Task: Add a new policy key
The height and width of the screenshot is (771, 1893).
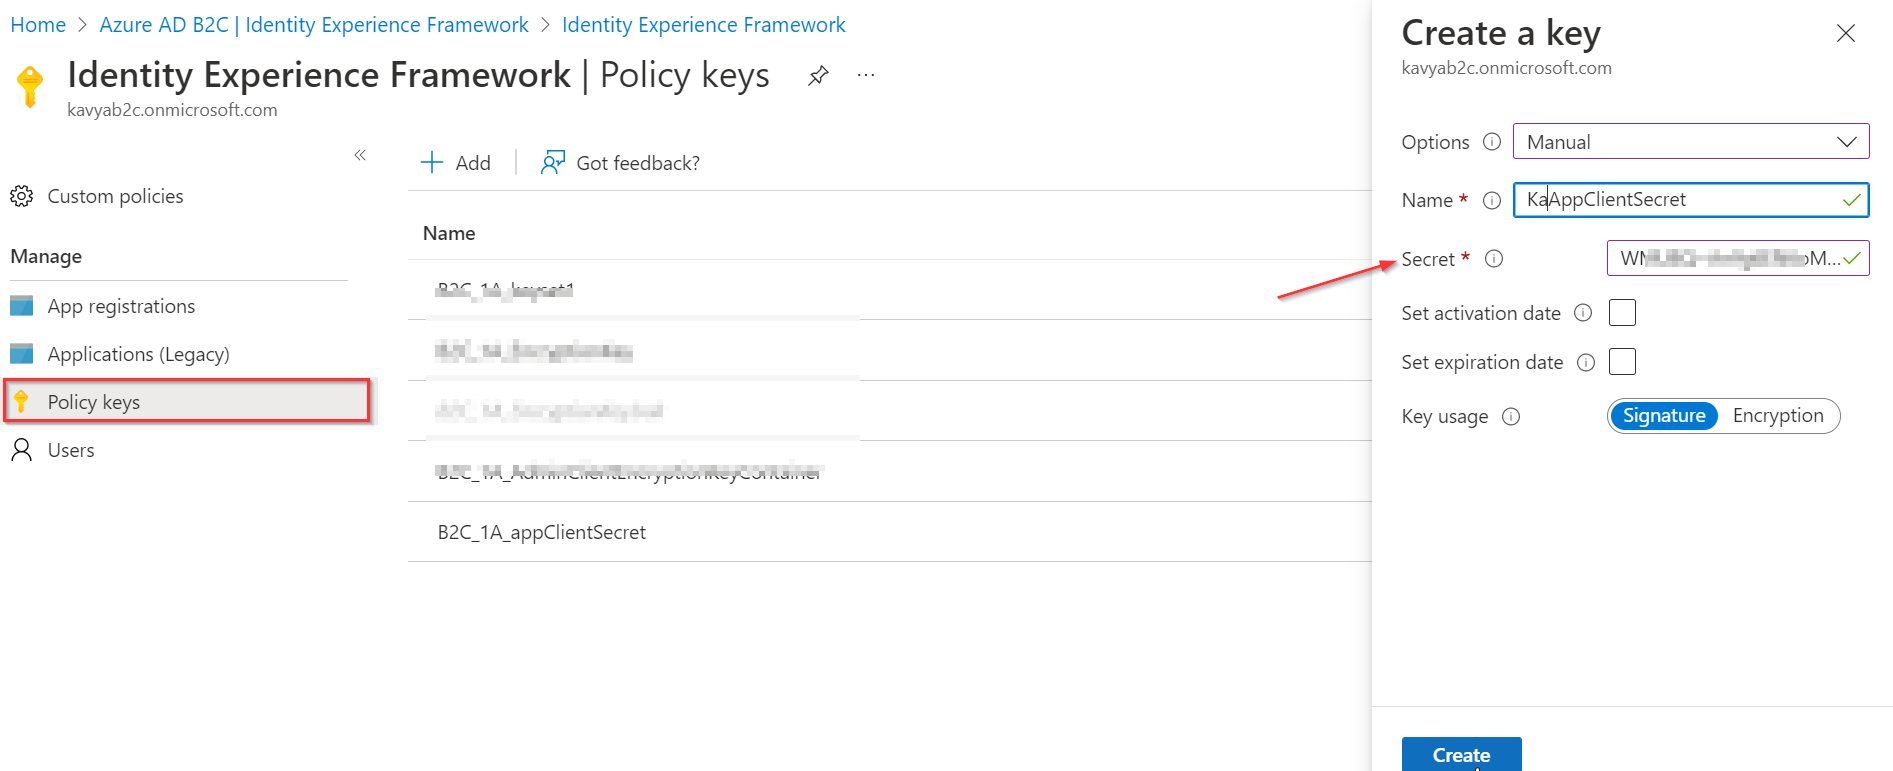Action: coord(456,163)
